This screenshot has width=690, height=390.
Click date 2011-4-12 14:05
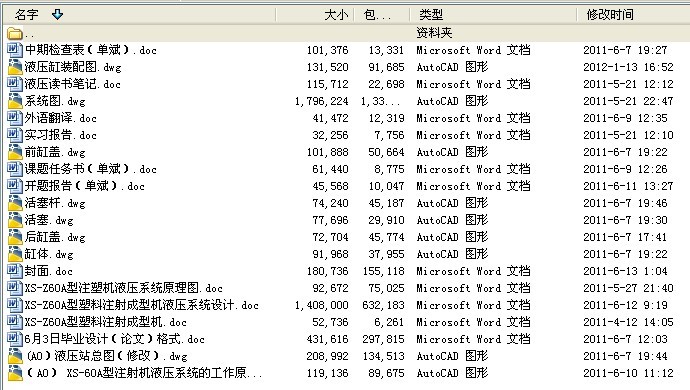coord(628,322)
